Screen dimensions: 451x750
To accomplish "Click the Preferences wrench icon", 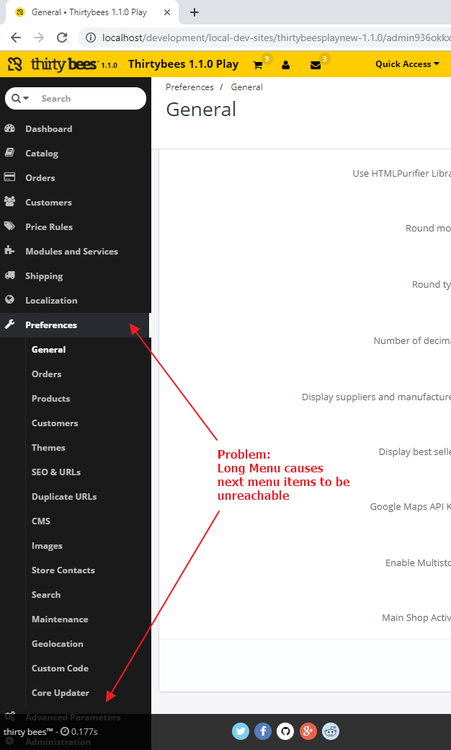I will [x=10, y=324].
